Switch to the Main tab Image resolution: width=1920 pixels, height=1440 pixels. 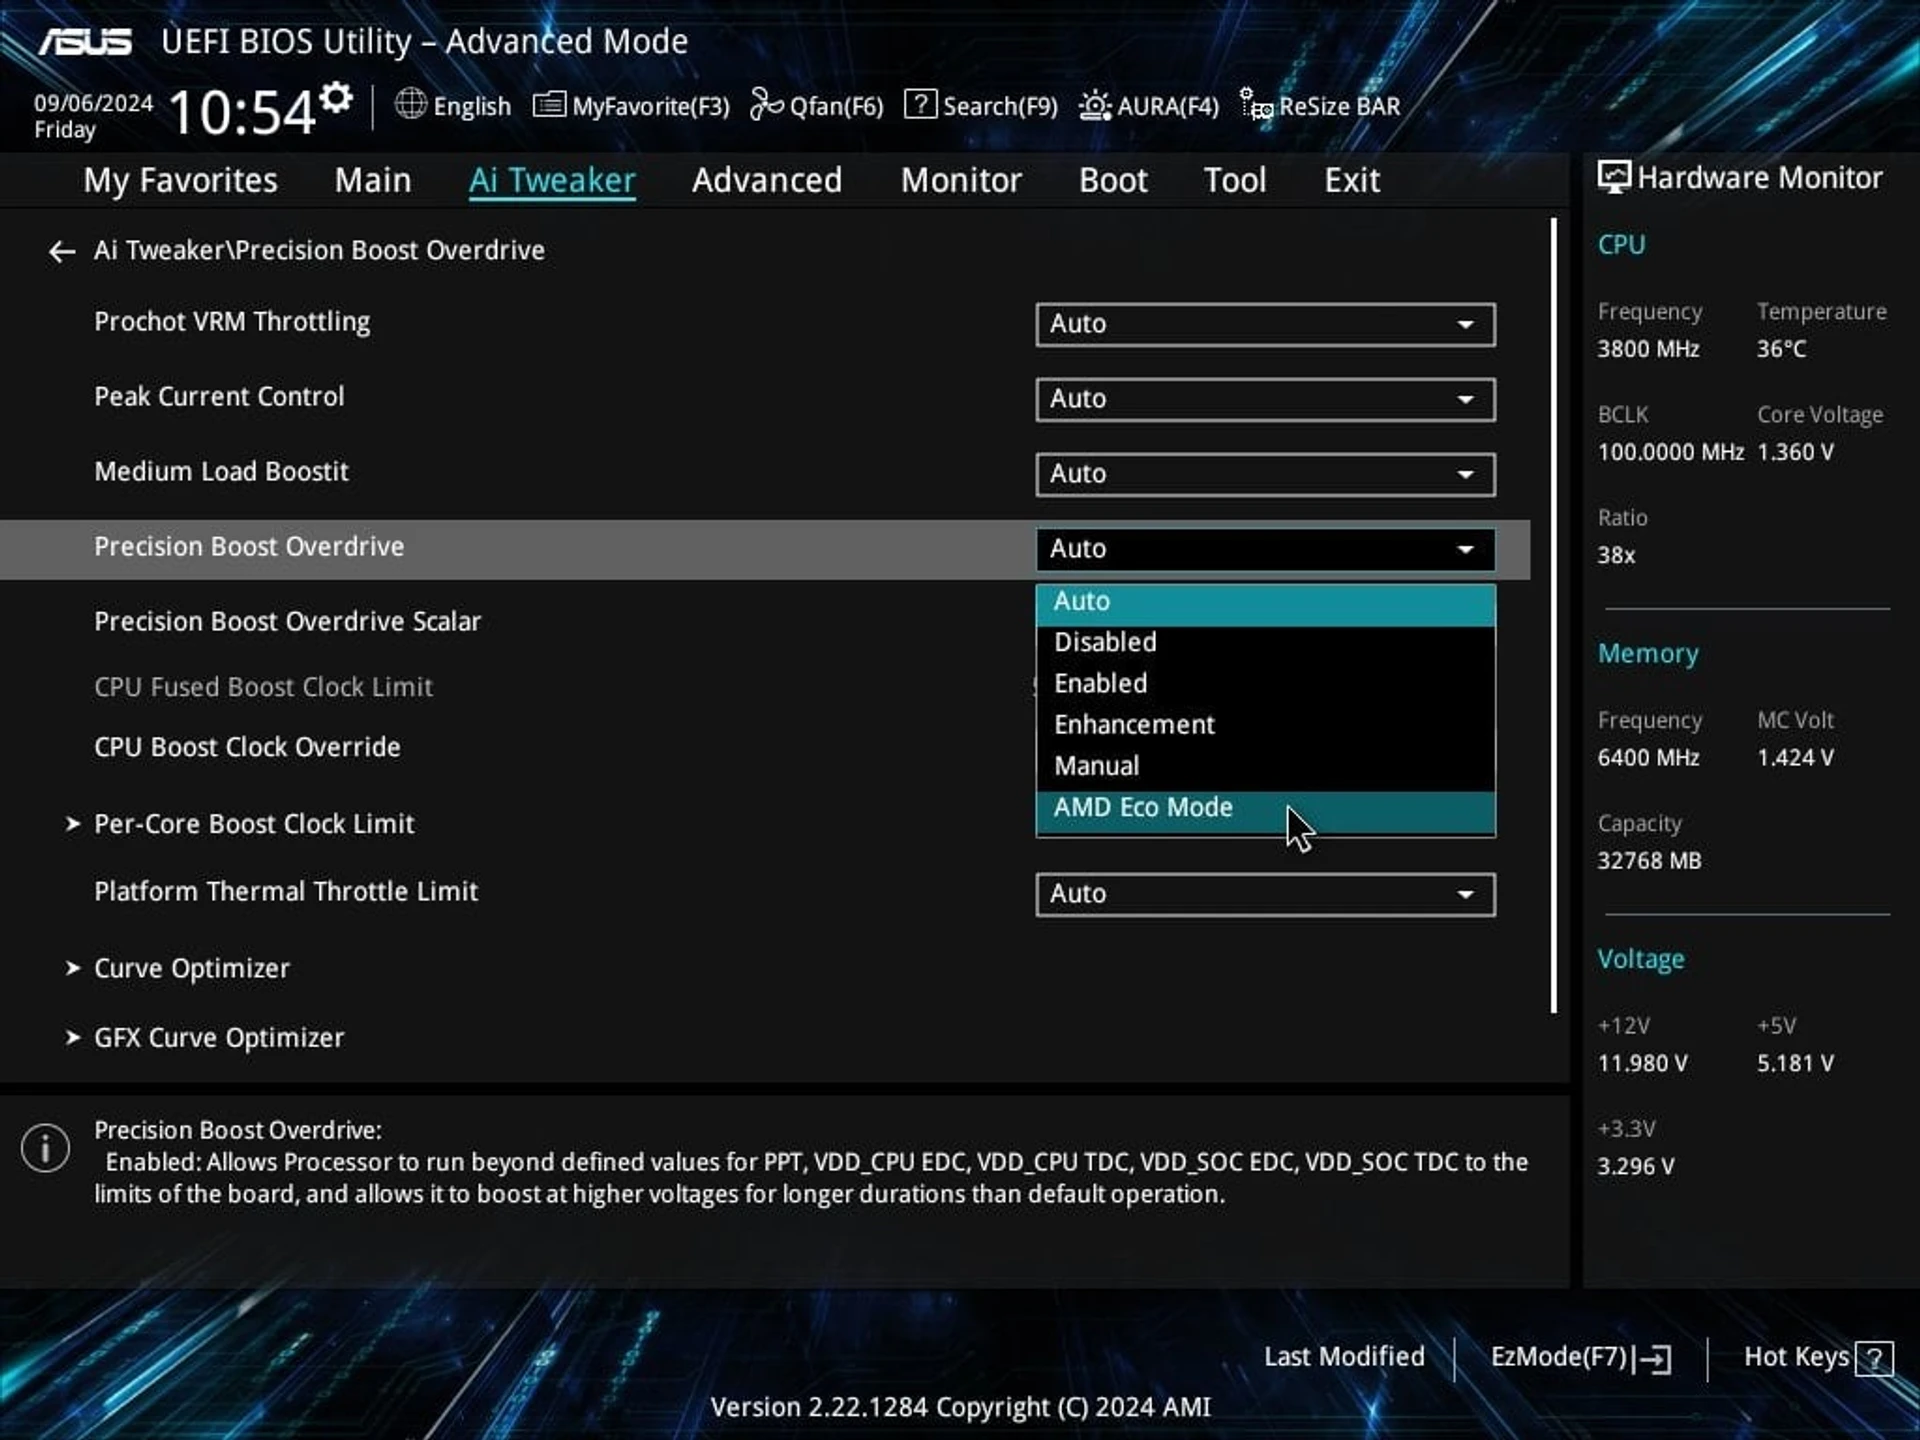(373, 180)
